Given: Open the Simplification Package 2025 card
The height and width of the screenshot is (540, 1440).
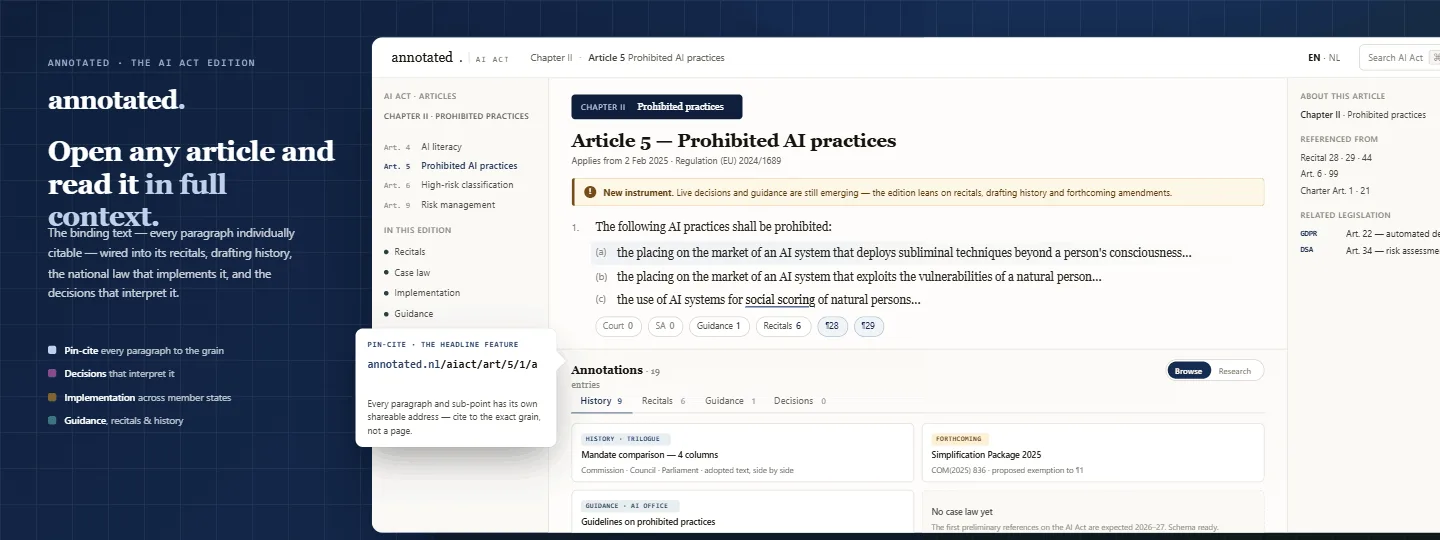Looking at the screenshot, I should 1093,453.
